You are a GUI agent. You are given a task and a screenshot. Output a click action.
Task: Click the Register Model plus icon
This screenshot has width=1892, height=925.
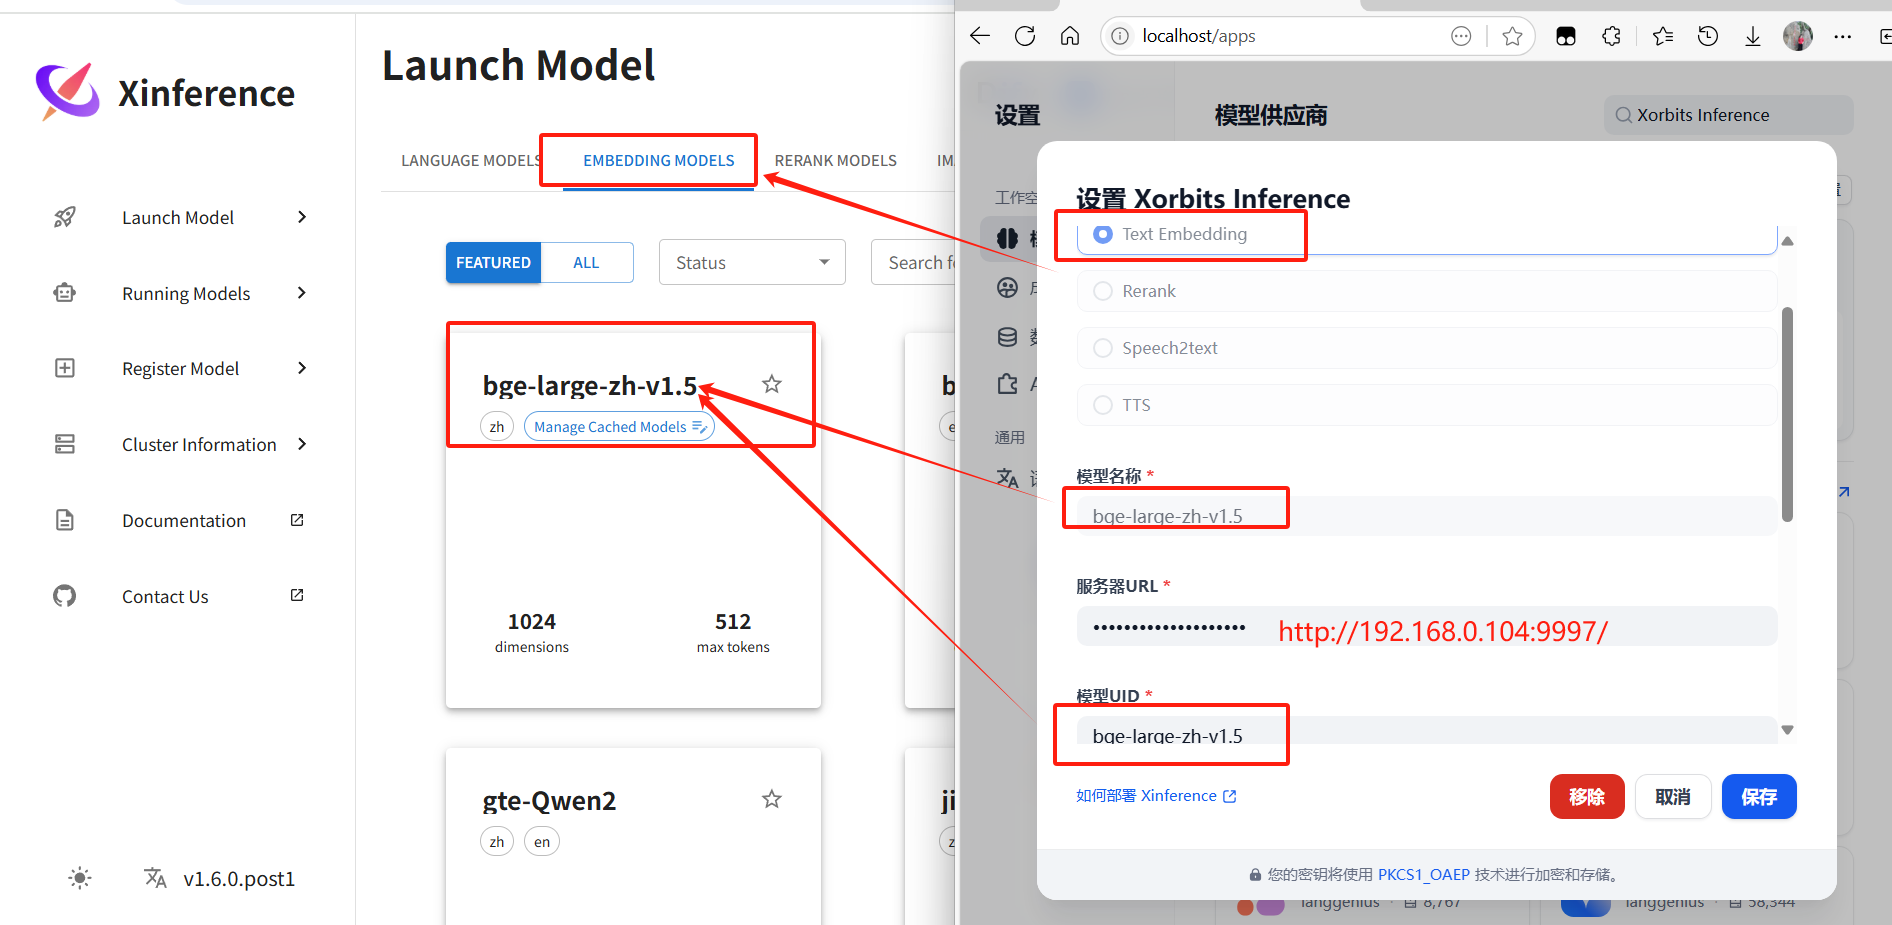(x=65, y=368)
